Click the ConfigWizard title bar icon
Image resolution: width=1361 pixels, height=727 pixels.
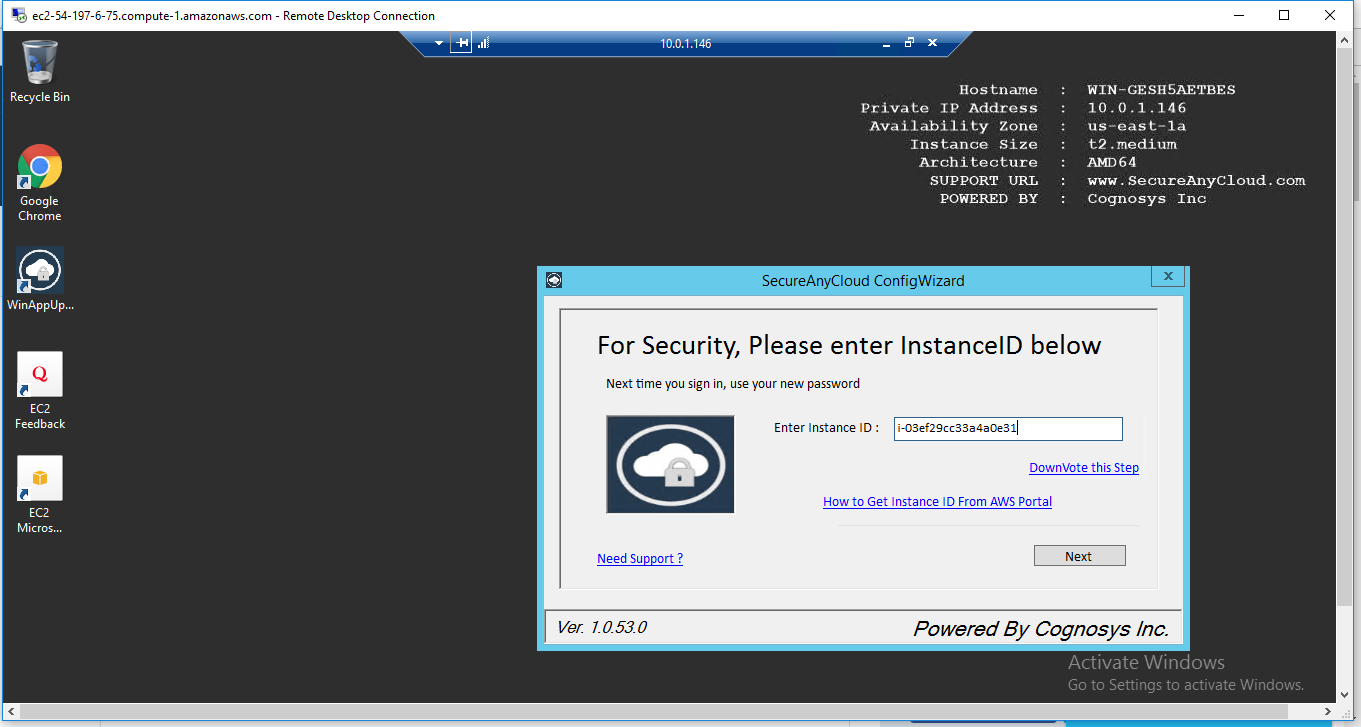tap(553, 281)
